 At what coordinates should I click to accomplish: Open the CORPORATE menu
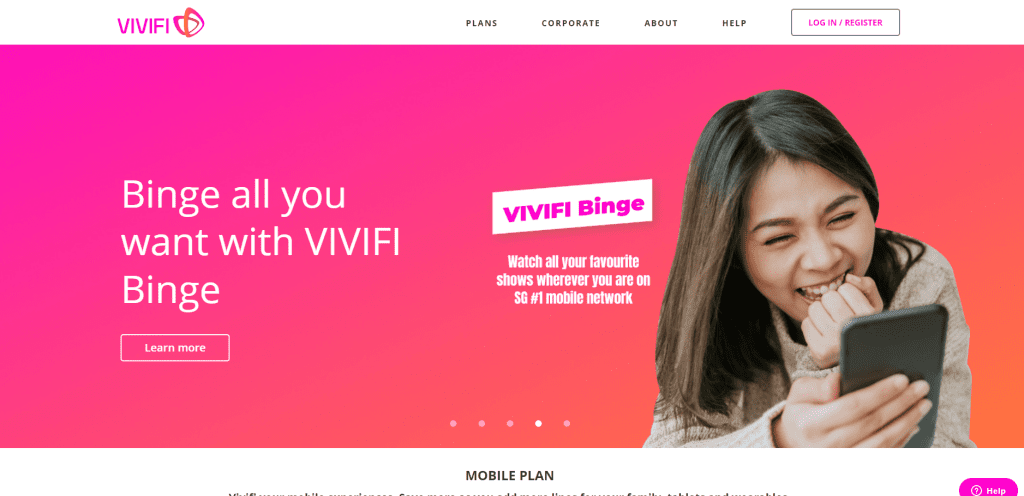pos(570,23)
